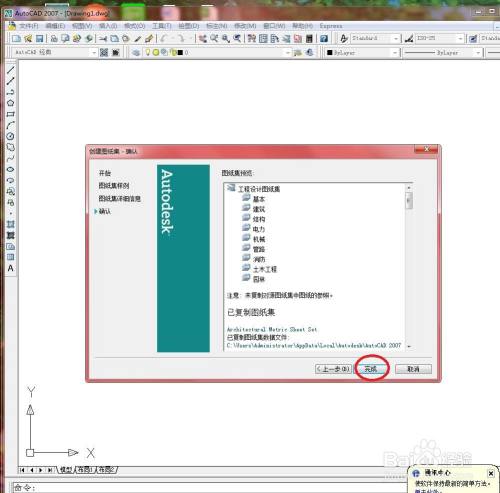Click the Text Style icon
Image resolution: width=500 pixels, height=493 pixels.
click(344, 39)
